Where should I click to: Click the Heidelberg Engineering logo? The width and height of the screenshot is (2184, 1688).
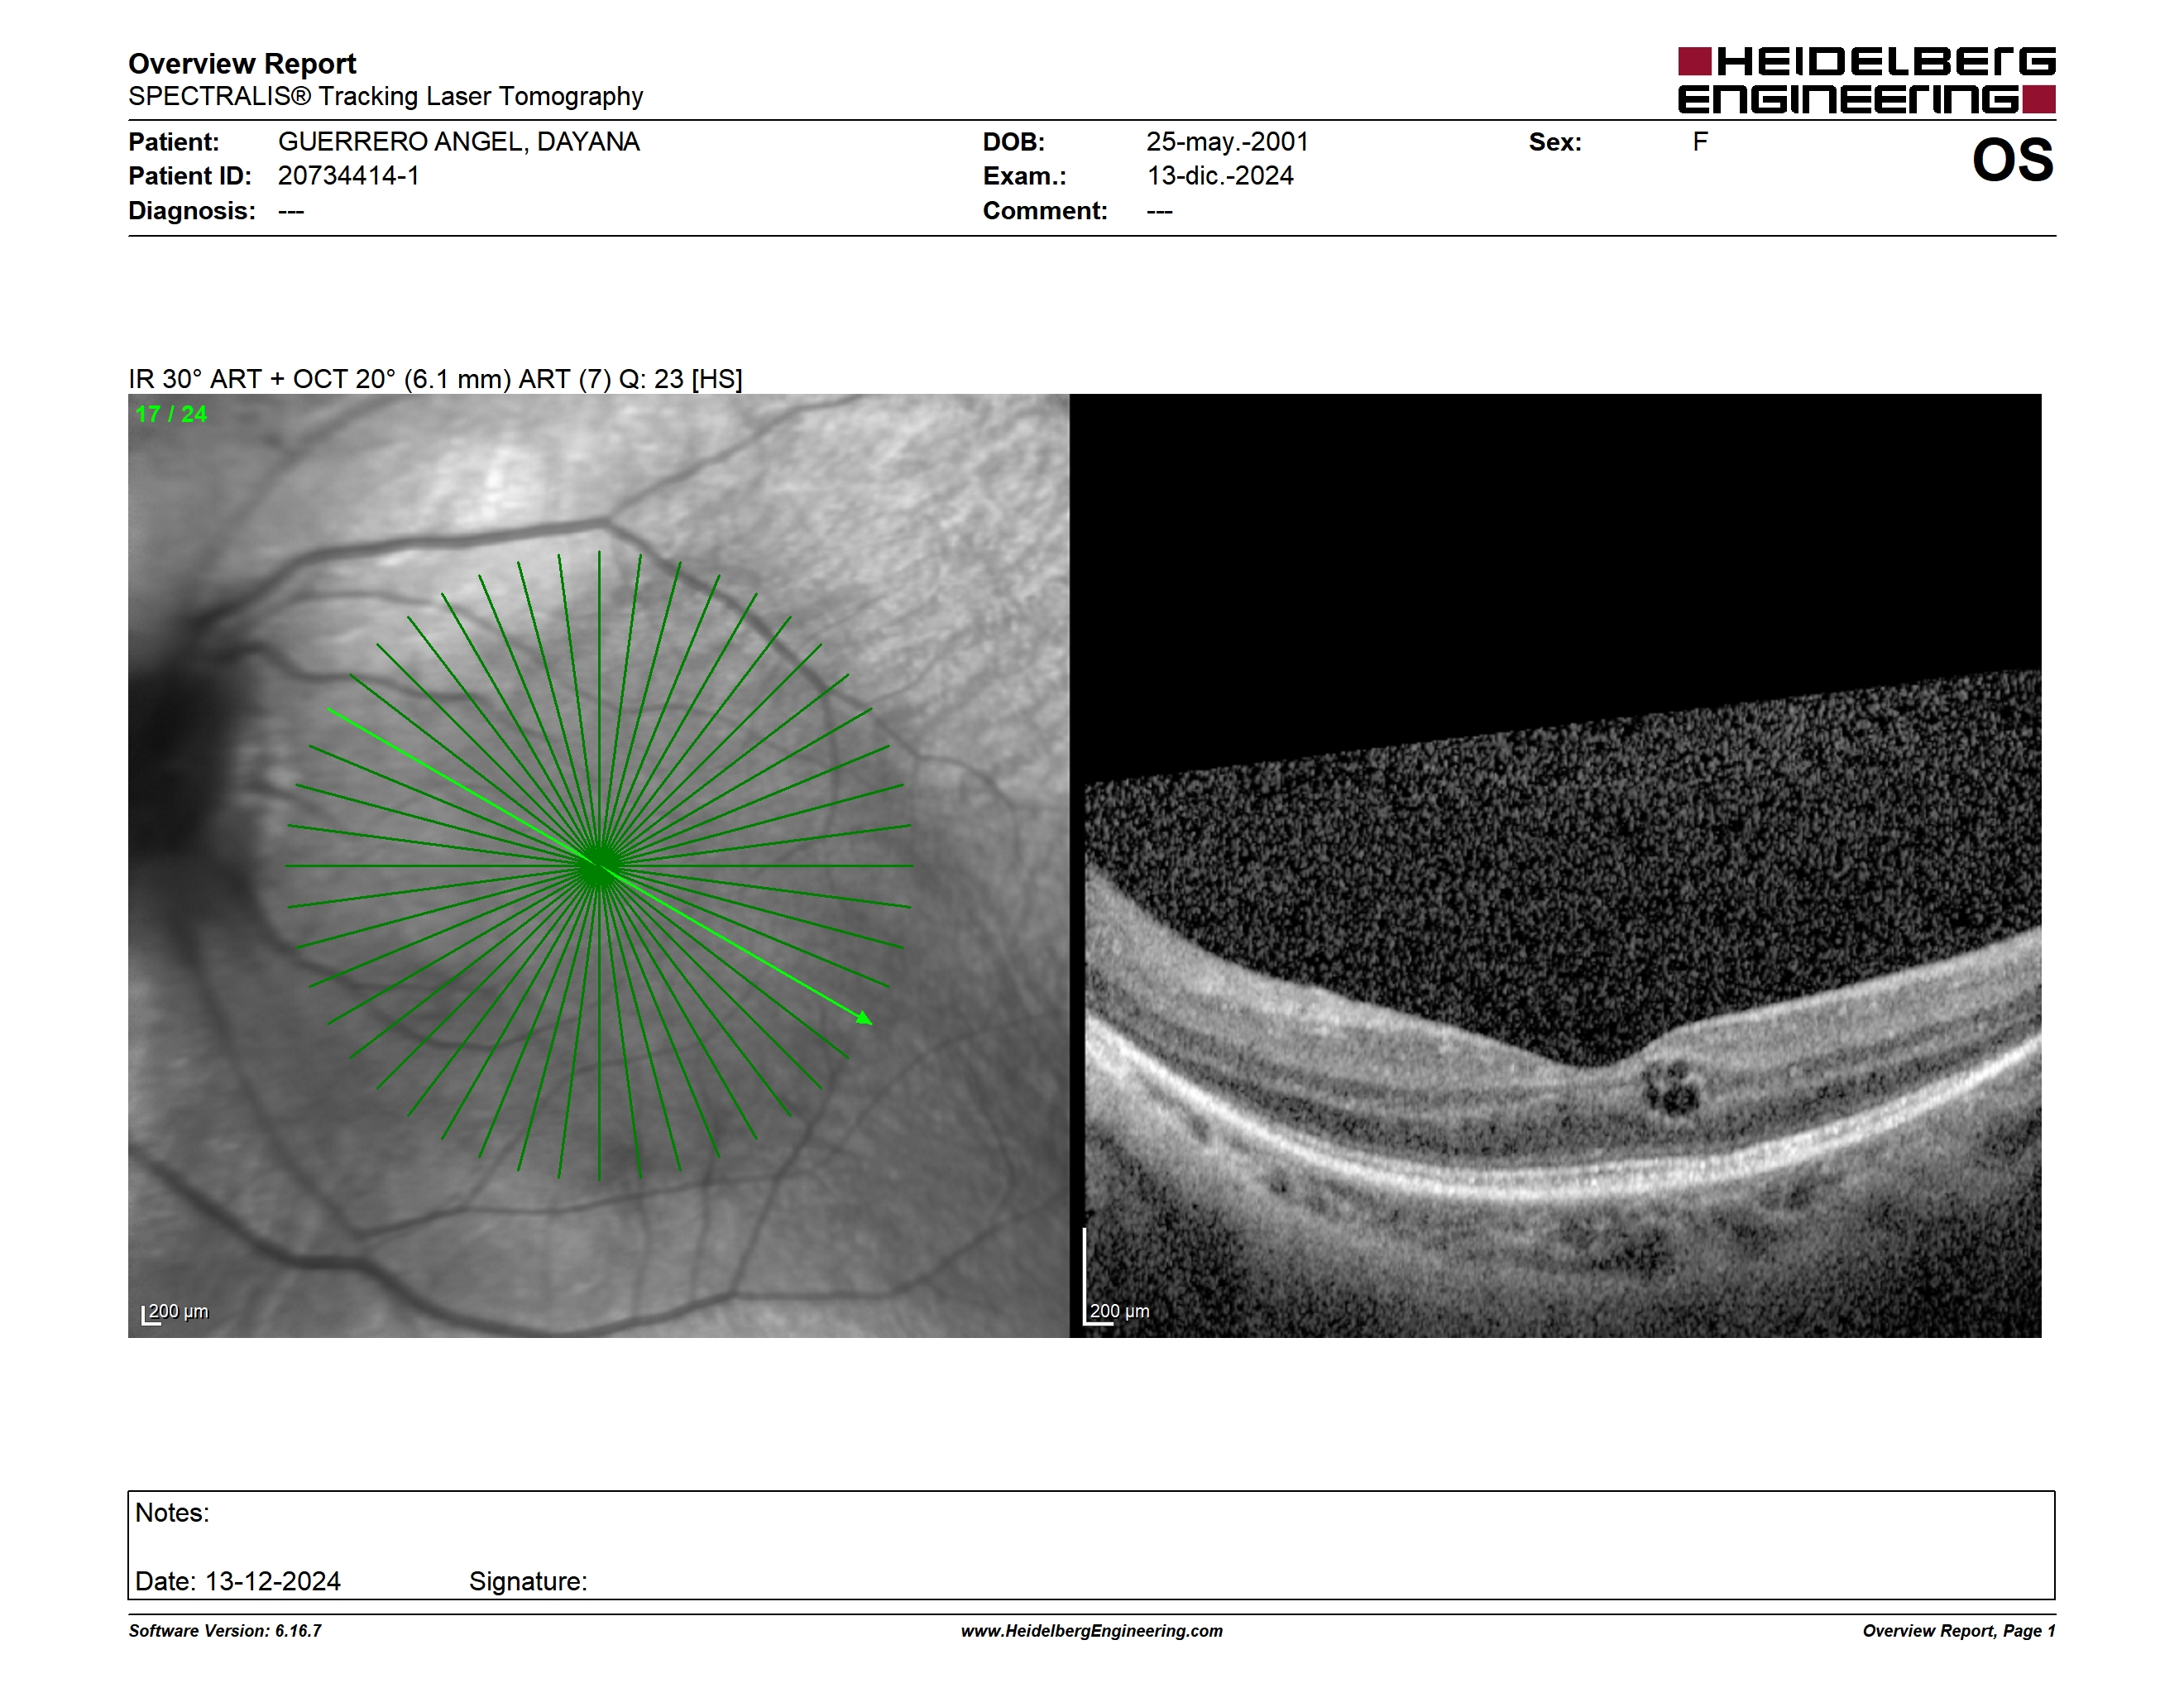click(x=1866, y=80)
